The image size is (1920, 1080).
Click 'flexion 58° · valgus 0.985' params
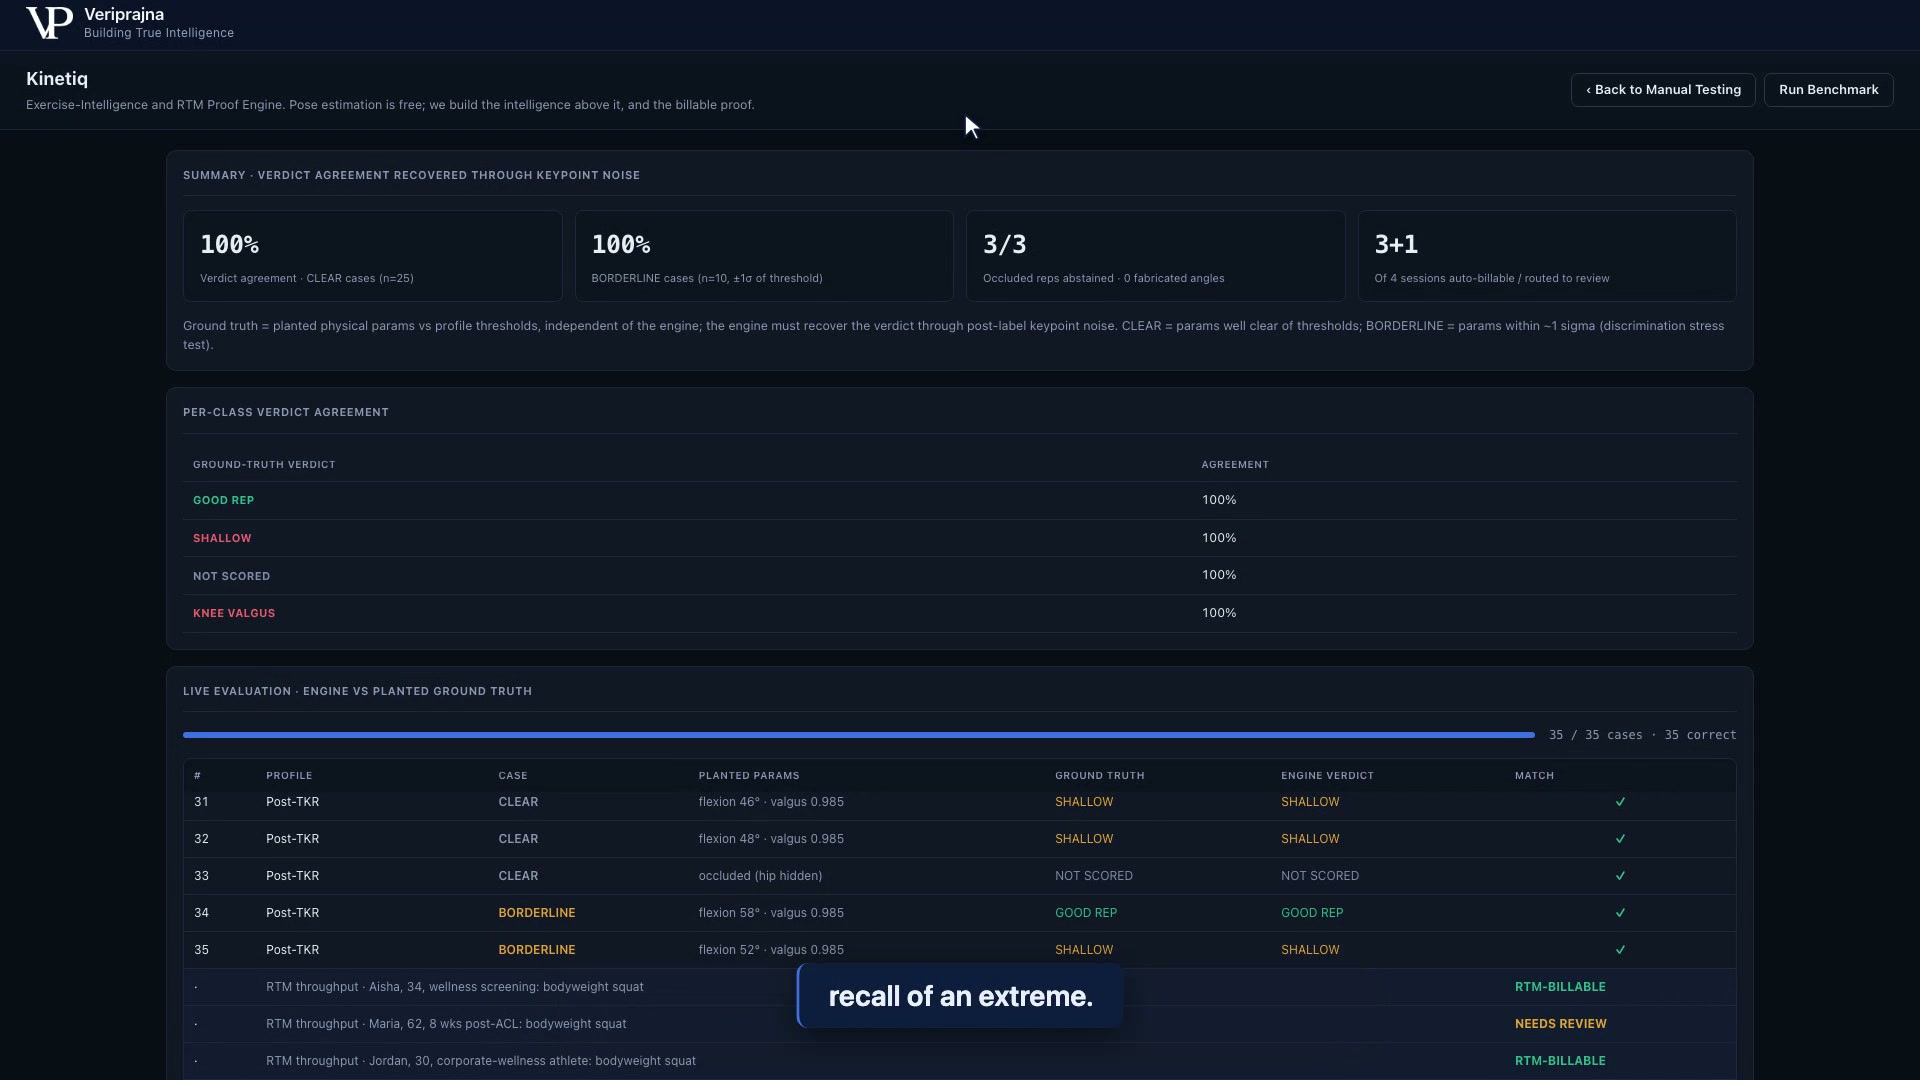click(771, 913)
